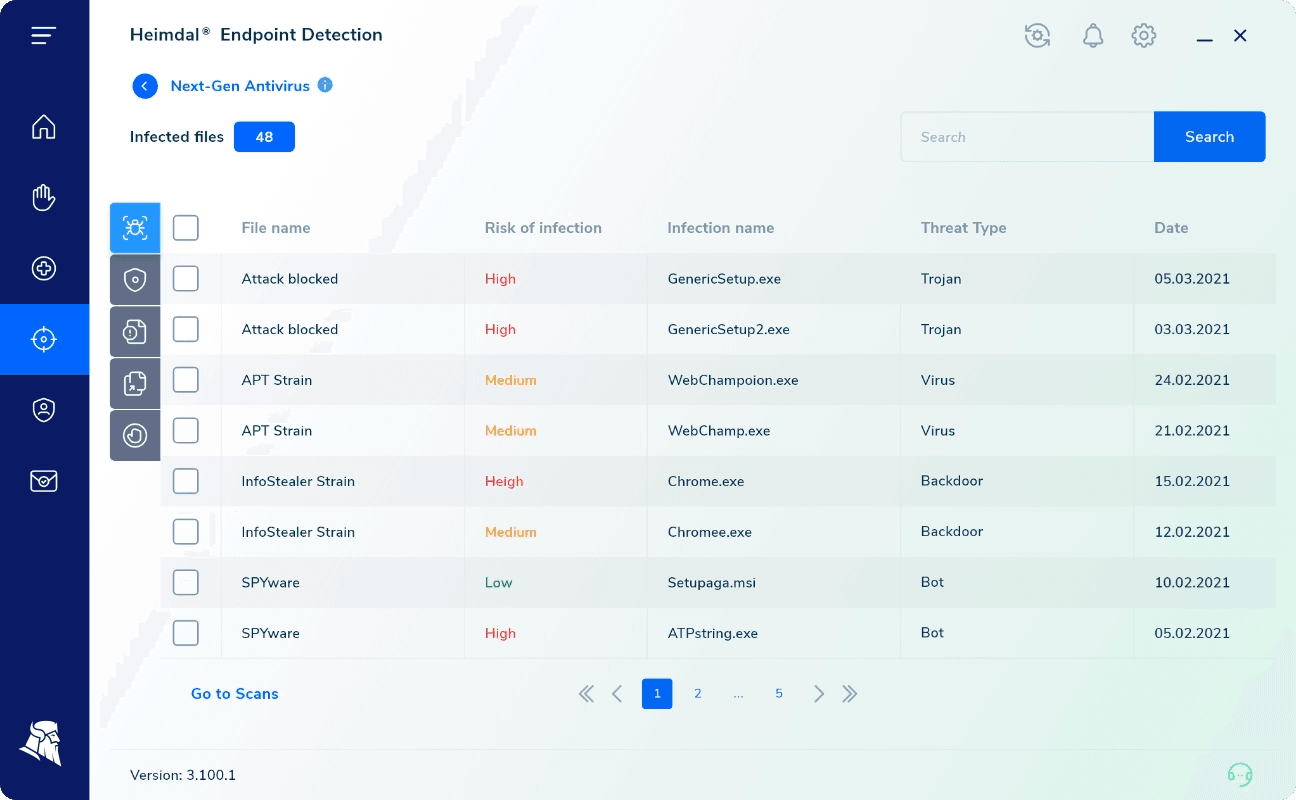Select checkbox for Setupaga.msi row
1296x800 pixels.
pyautogui.click(x=186, y=582)
